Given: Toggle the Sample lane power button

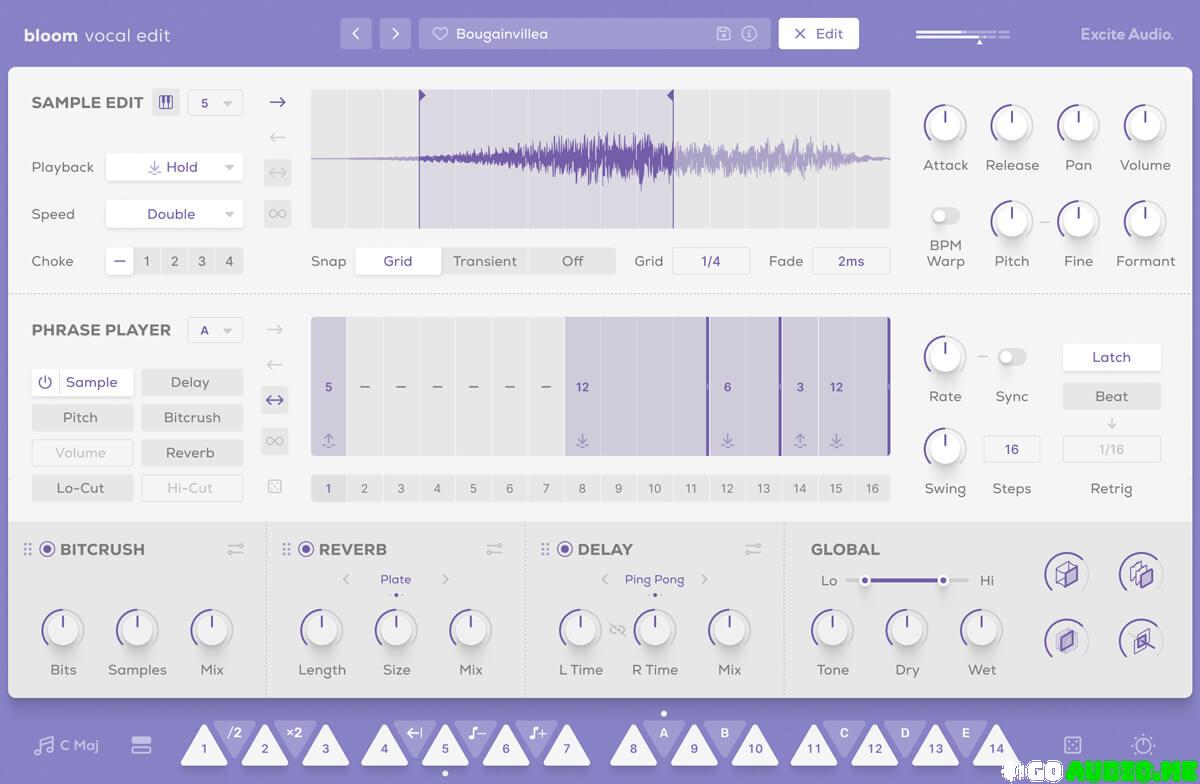Looking at the screenshot, I should (x=45, y=382).
